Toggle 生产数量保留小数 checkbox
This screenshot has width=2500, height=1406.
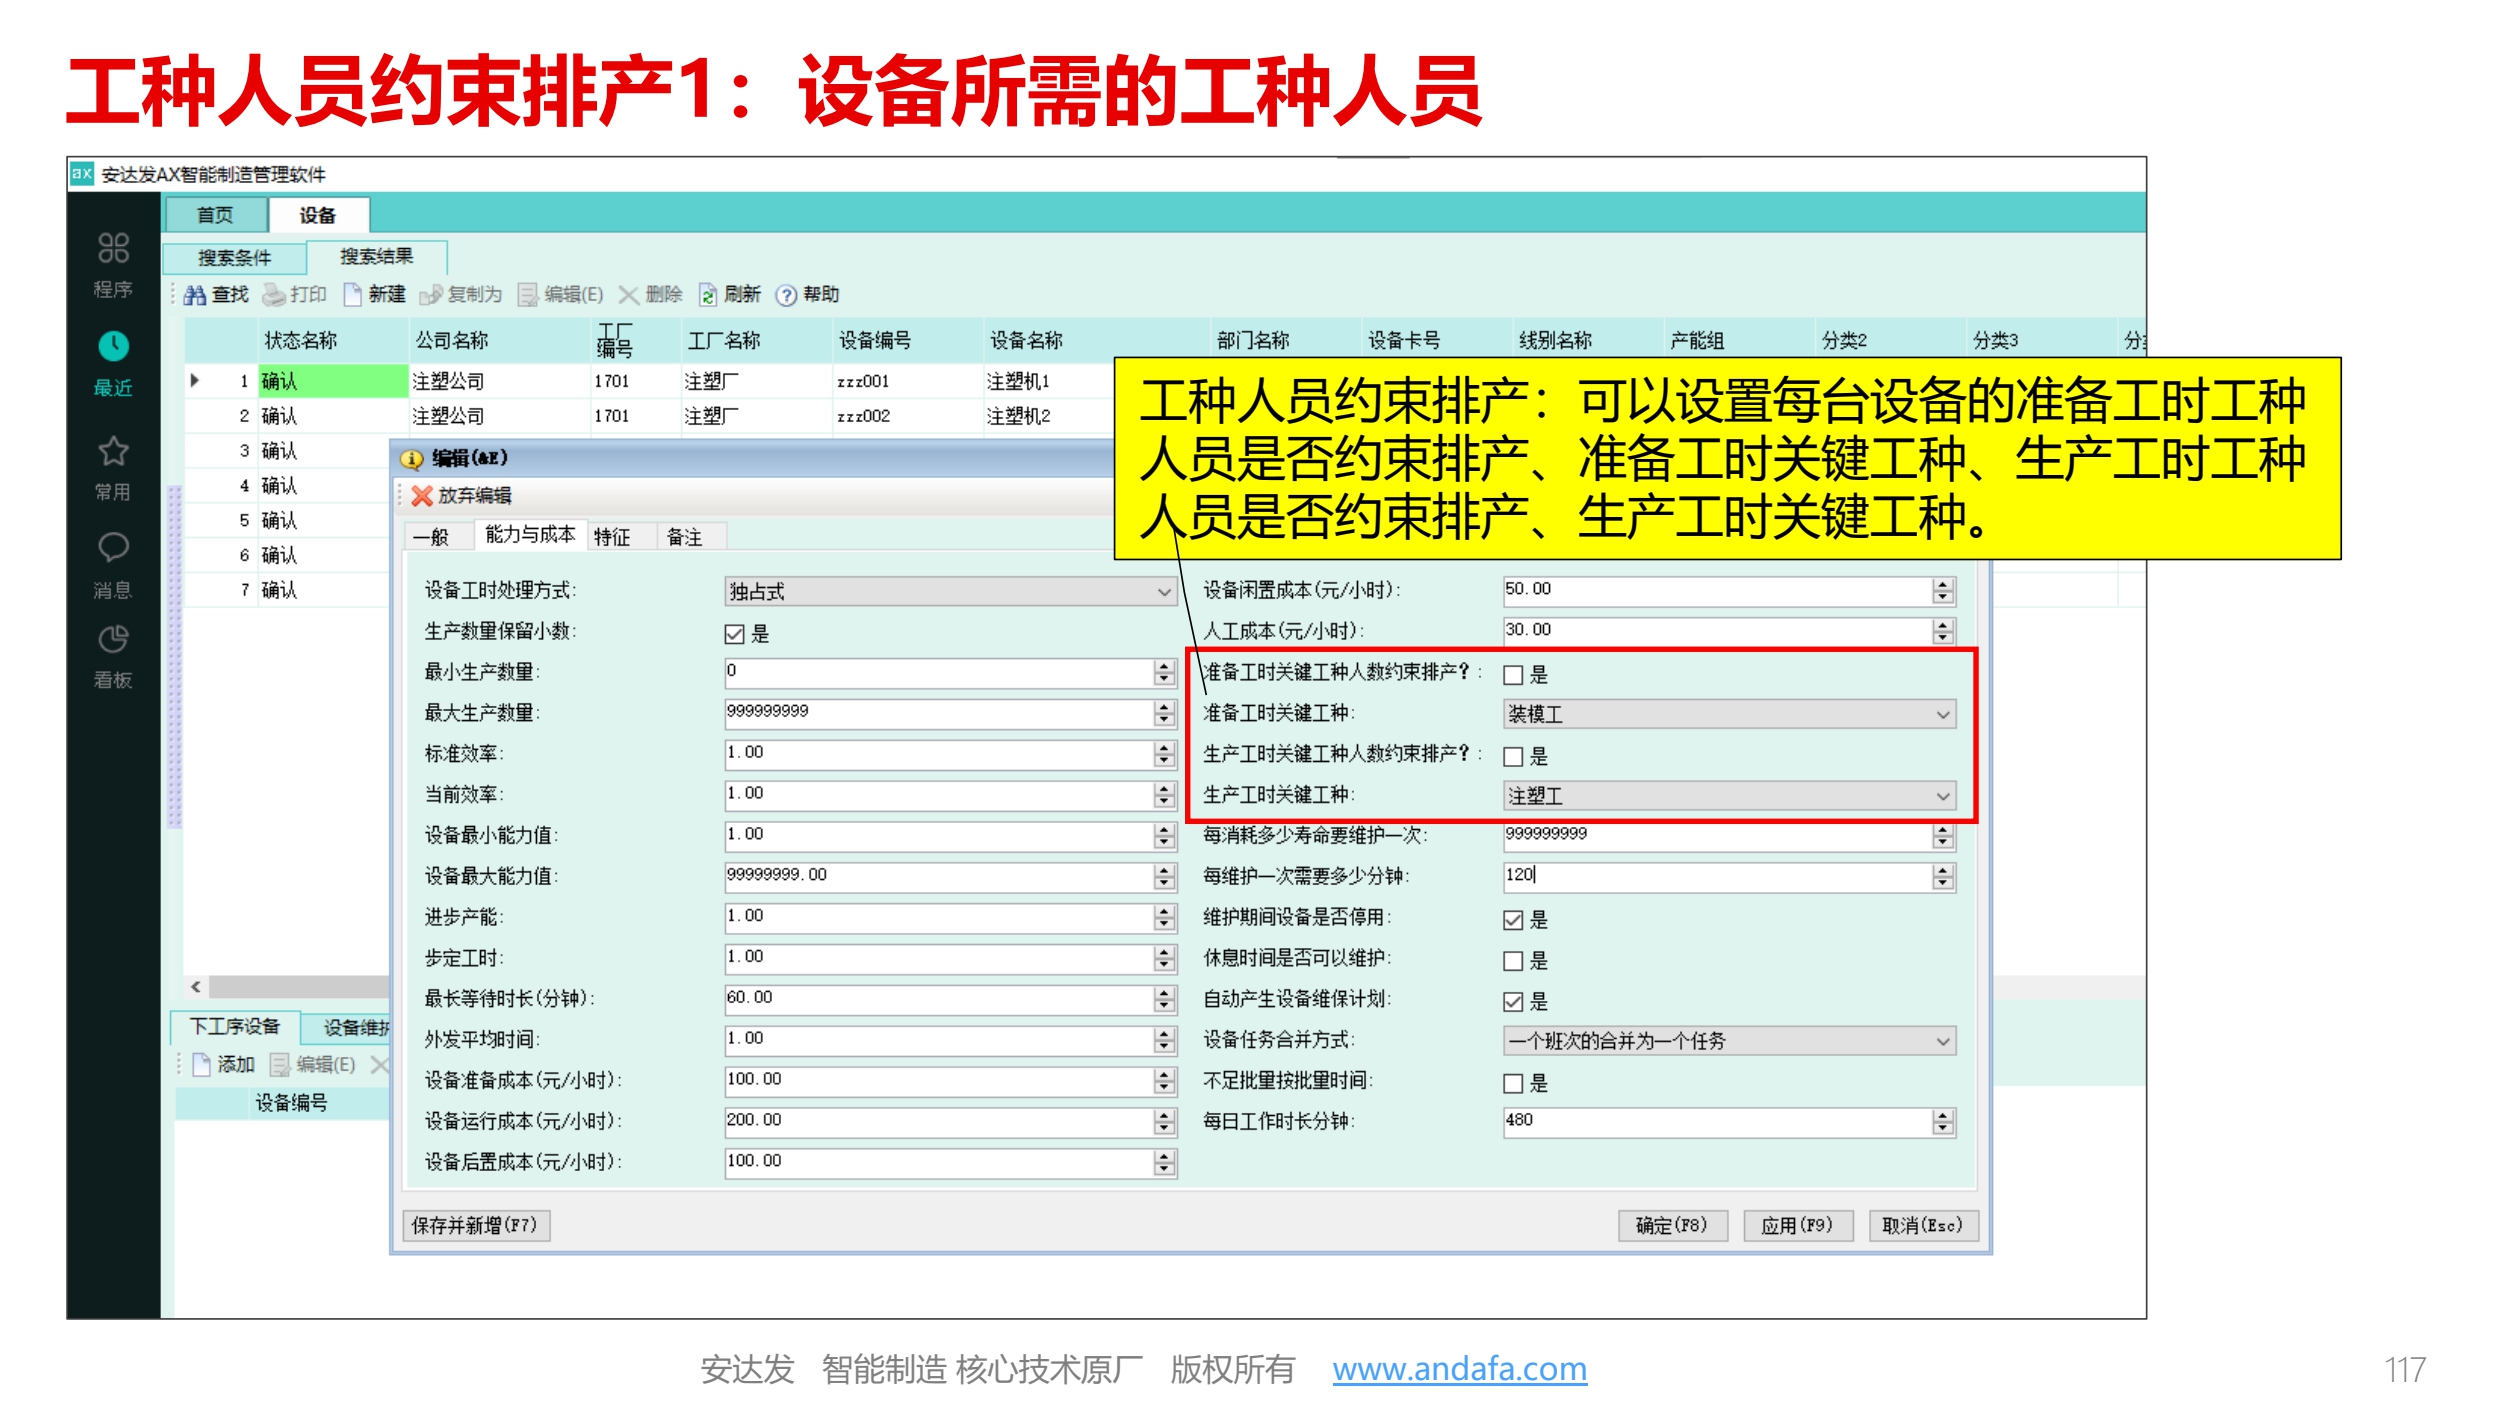[x=735, y=634]
